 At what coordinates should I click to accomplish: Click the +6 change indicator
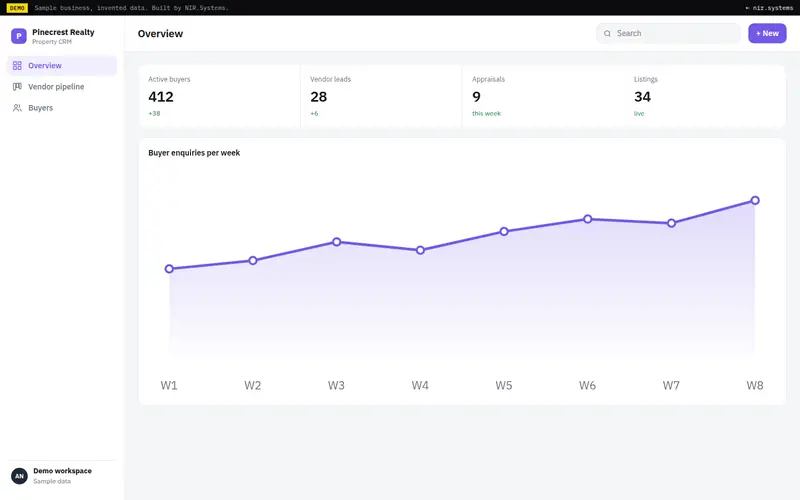click(314, 113)
